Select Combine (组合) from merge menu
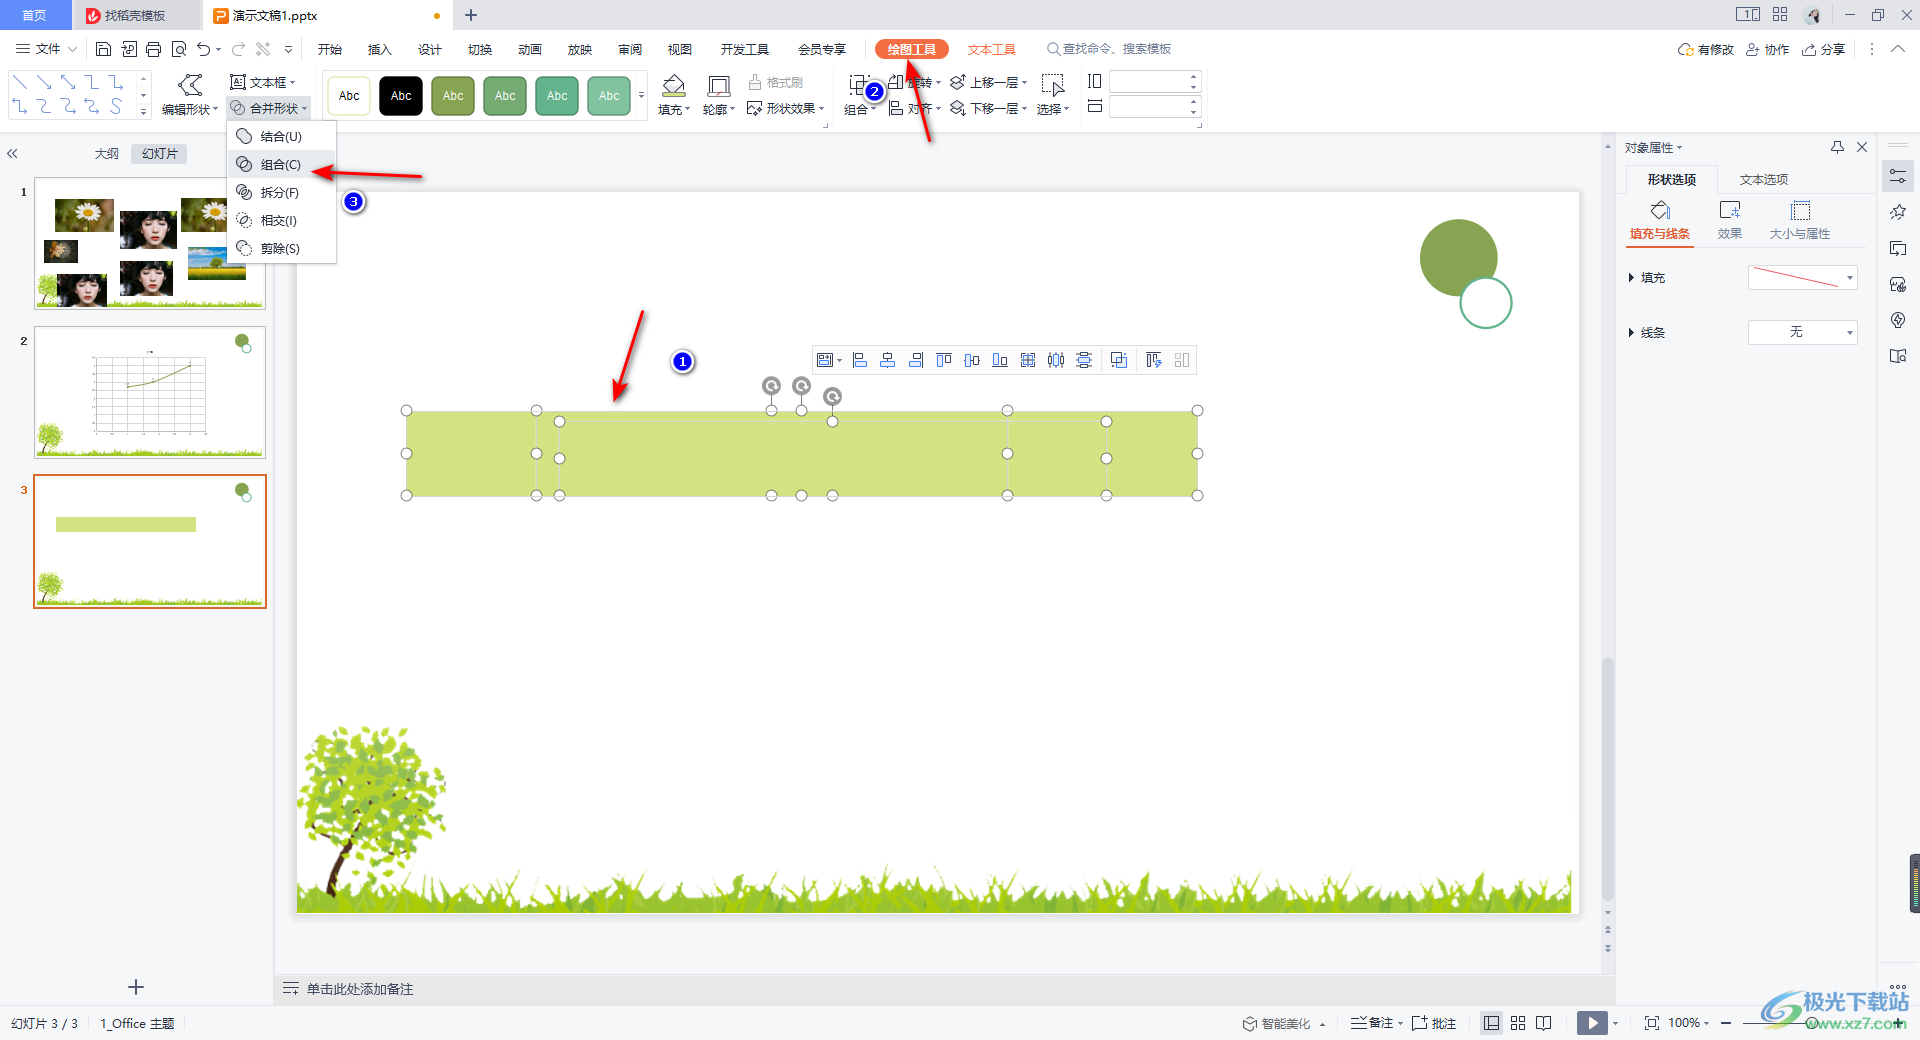This screenshot has width=1920, height=1040. pos(281,164)
